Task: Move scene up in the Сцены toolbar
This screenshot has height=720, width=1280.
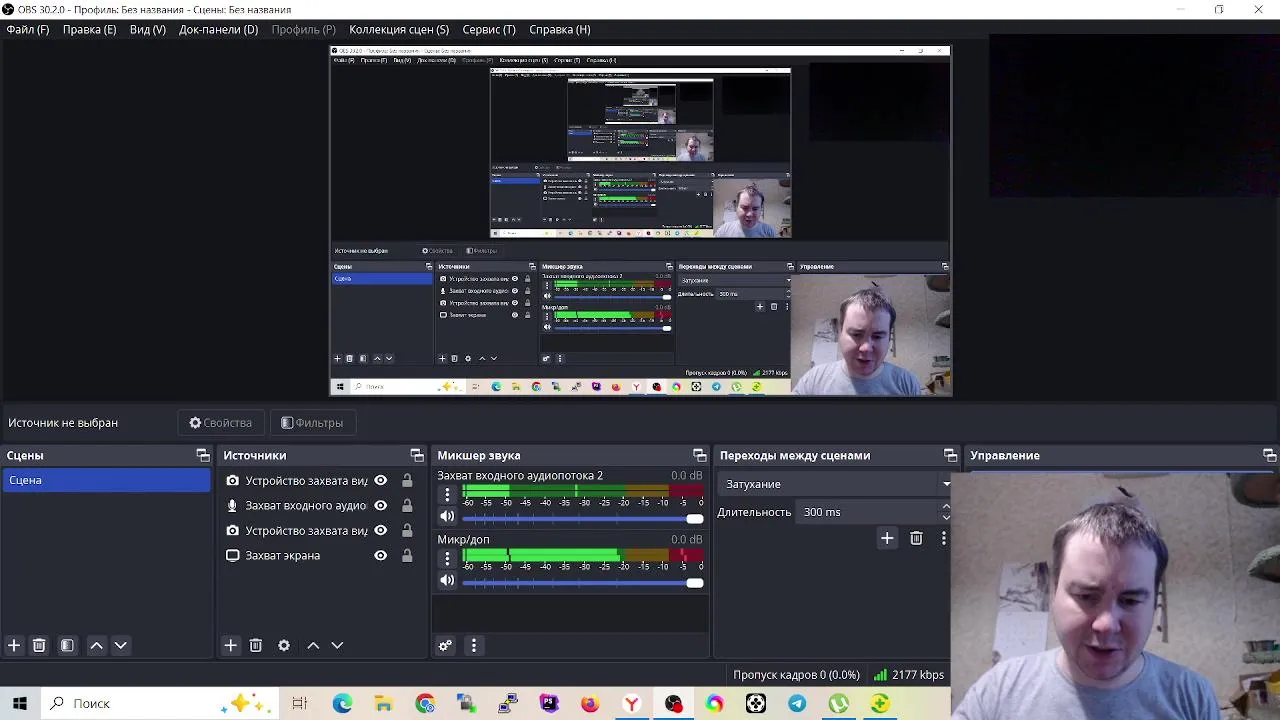Action: point(97,645)
